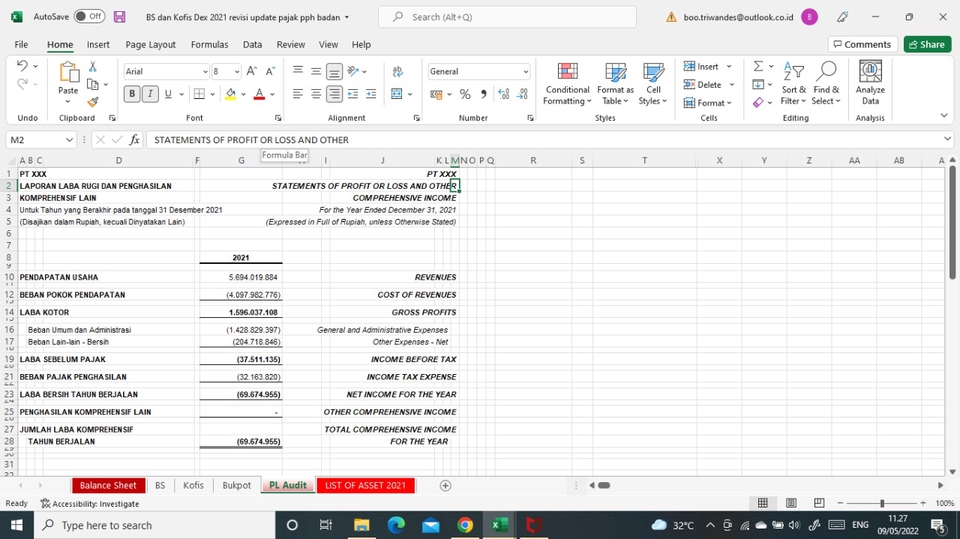The height and width of the screenshot is (539, 960).
Task: Open Cell Styles dropdown
Action: click(653, 83)
